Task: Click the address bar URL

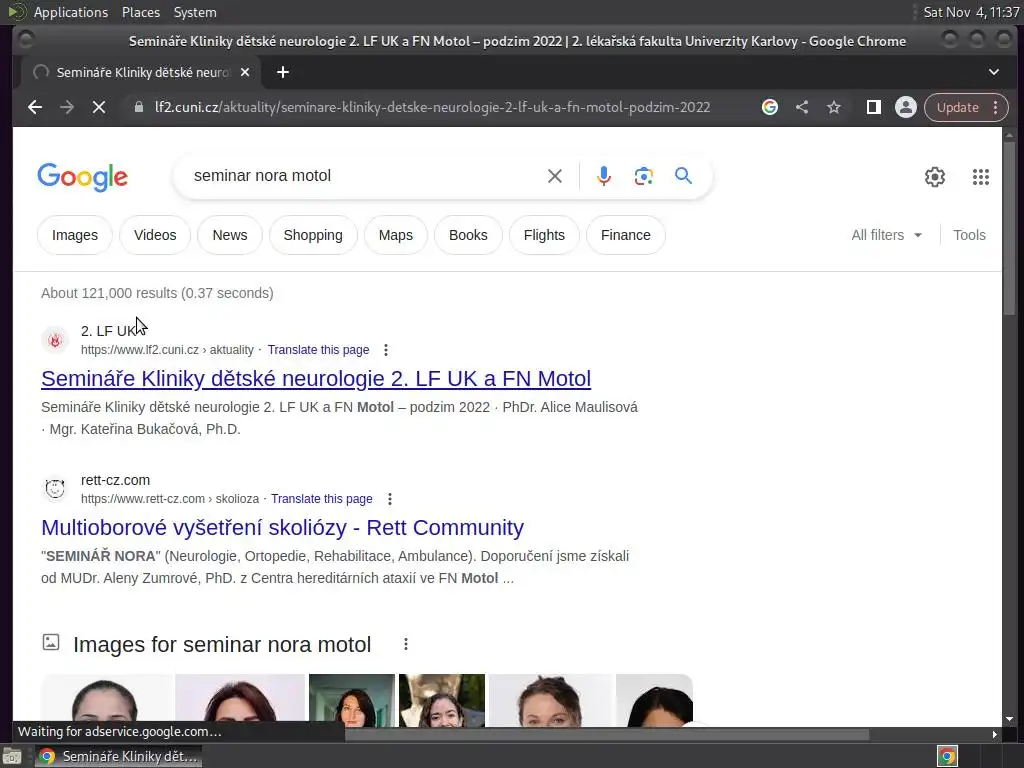Action: [x=432, y=108]
